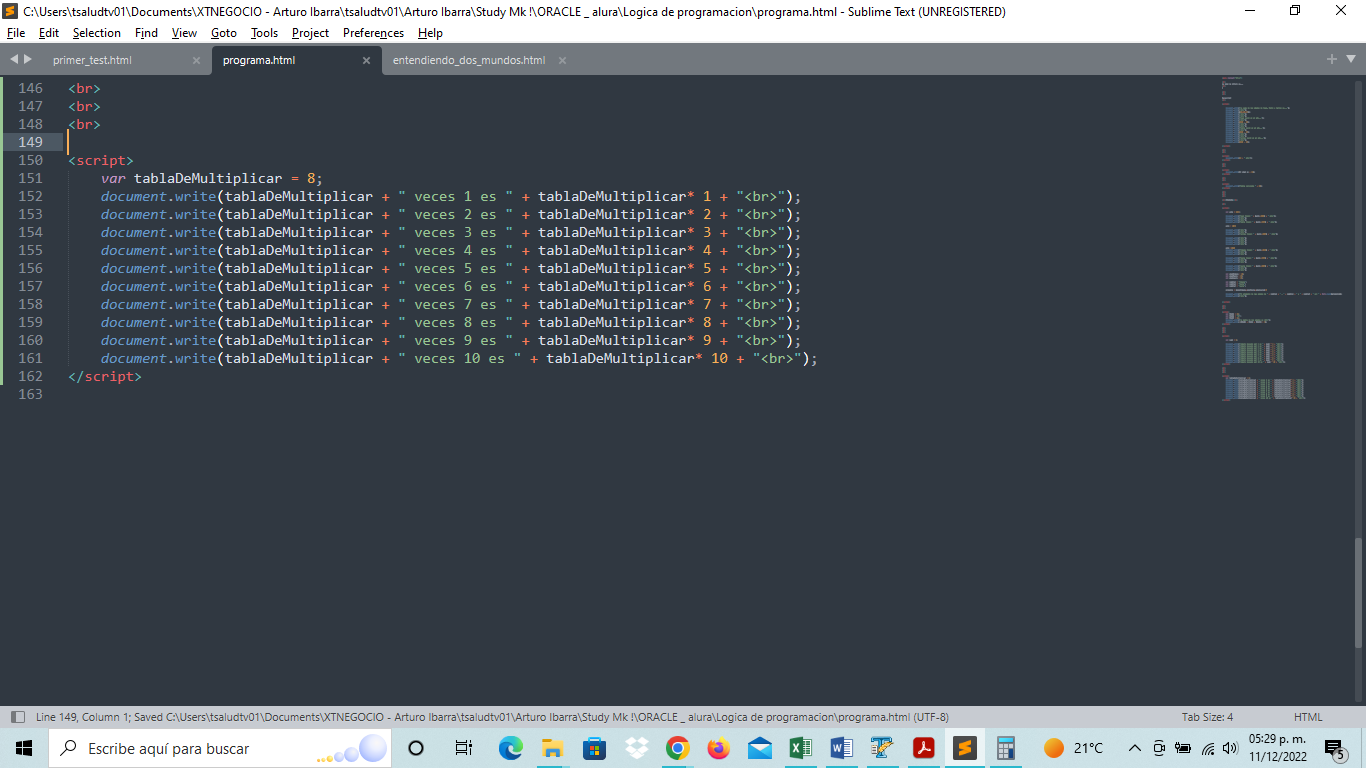
Task: Open Calculator from taskbar
Action: (1005, 748)
